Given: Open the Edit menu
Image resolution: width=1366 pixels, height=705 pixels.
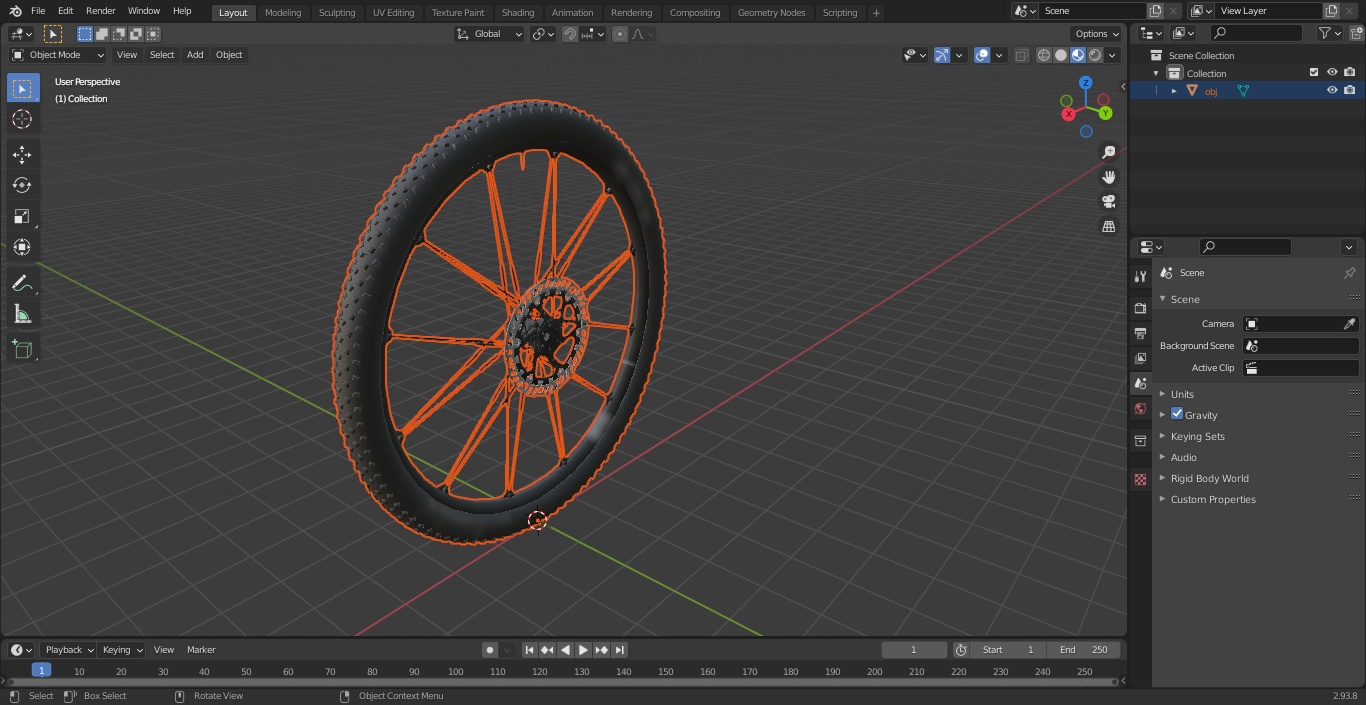Looking at the screenshot, I should [65, 11].
